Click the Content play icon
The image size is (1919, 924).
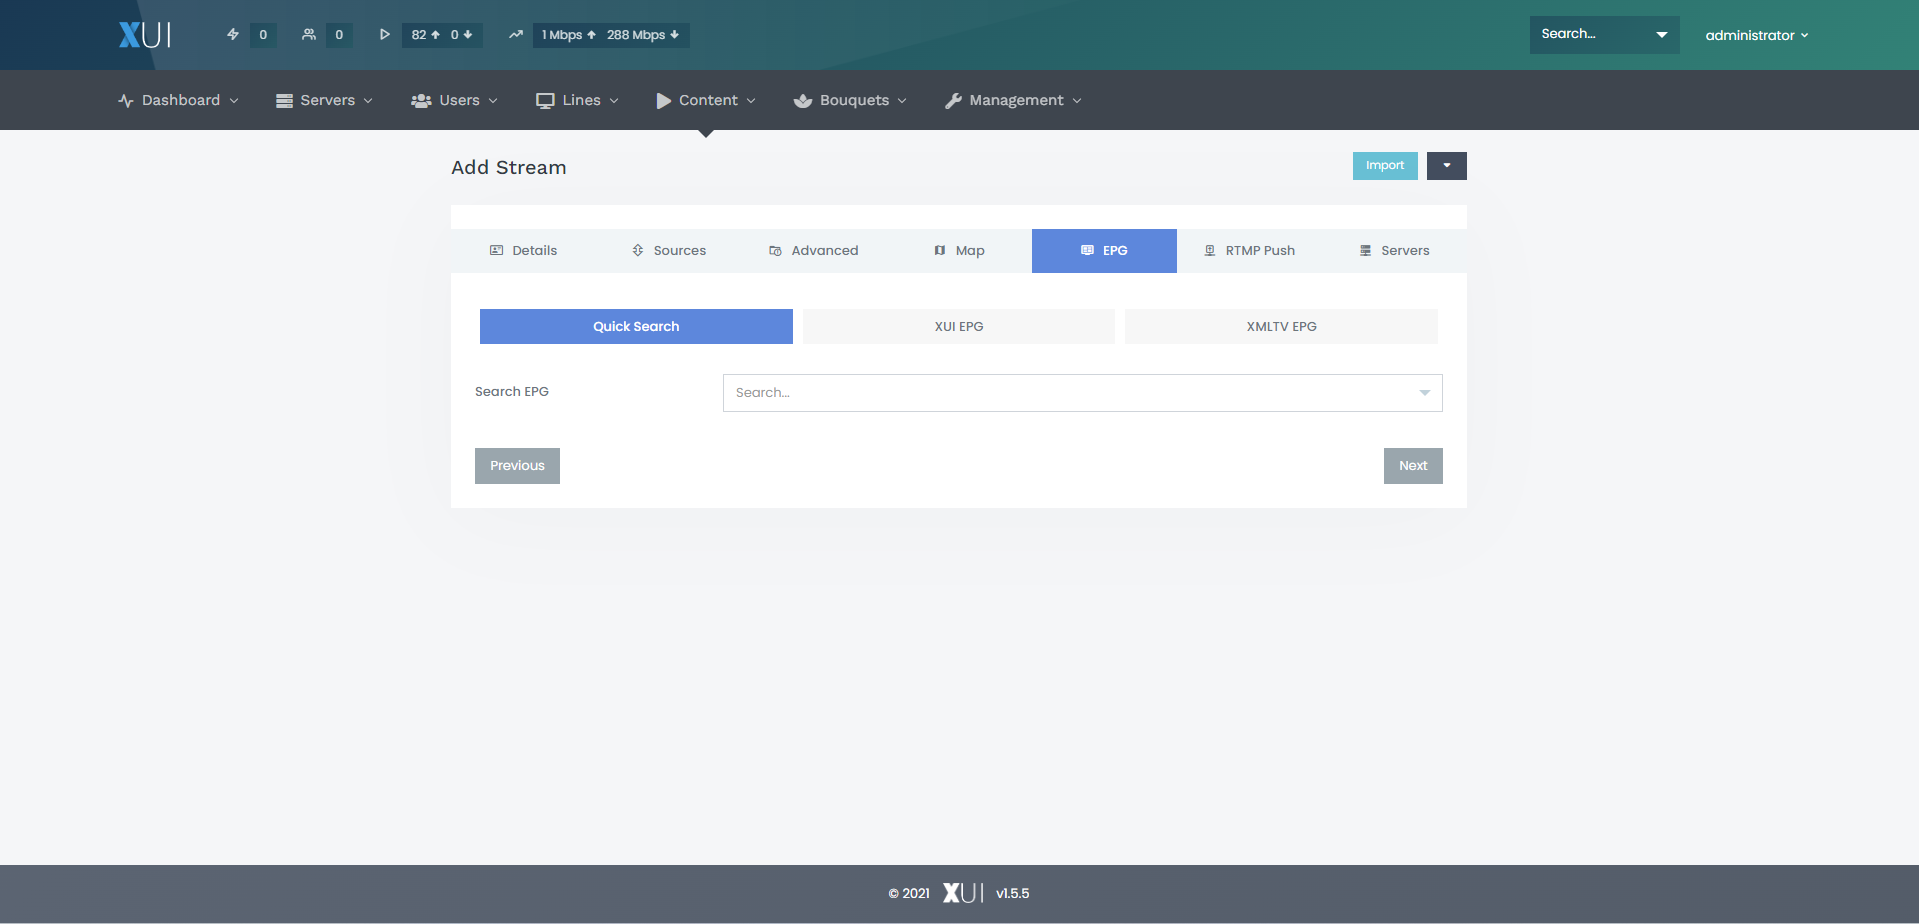663,101
